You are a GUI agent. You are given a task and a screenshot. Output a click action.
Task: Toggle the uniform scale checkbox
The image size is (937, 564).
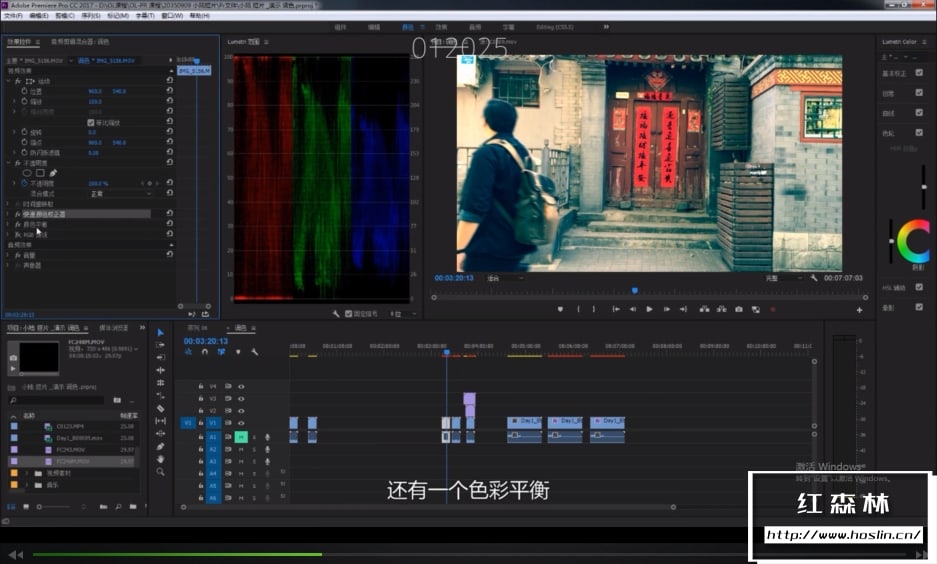(91, 122)
